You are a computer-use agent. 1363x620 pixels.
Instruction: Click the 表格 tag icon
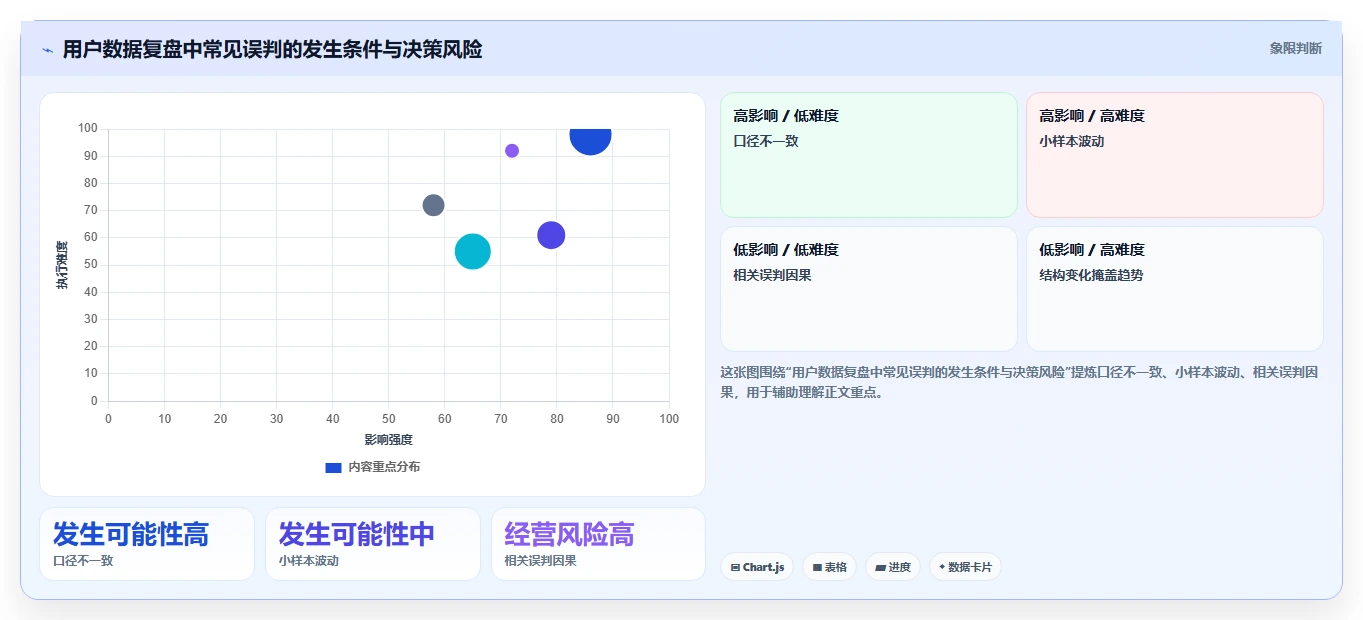[x=817, y=567]
